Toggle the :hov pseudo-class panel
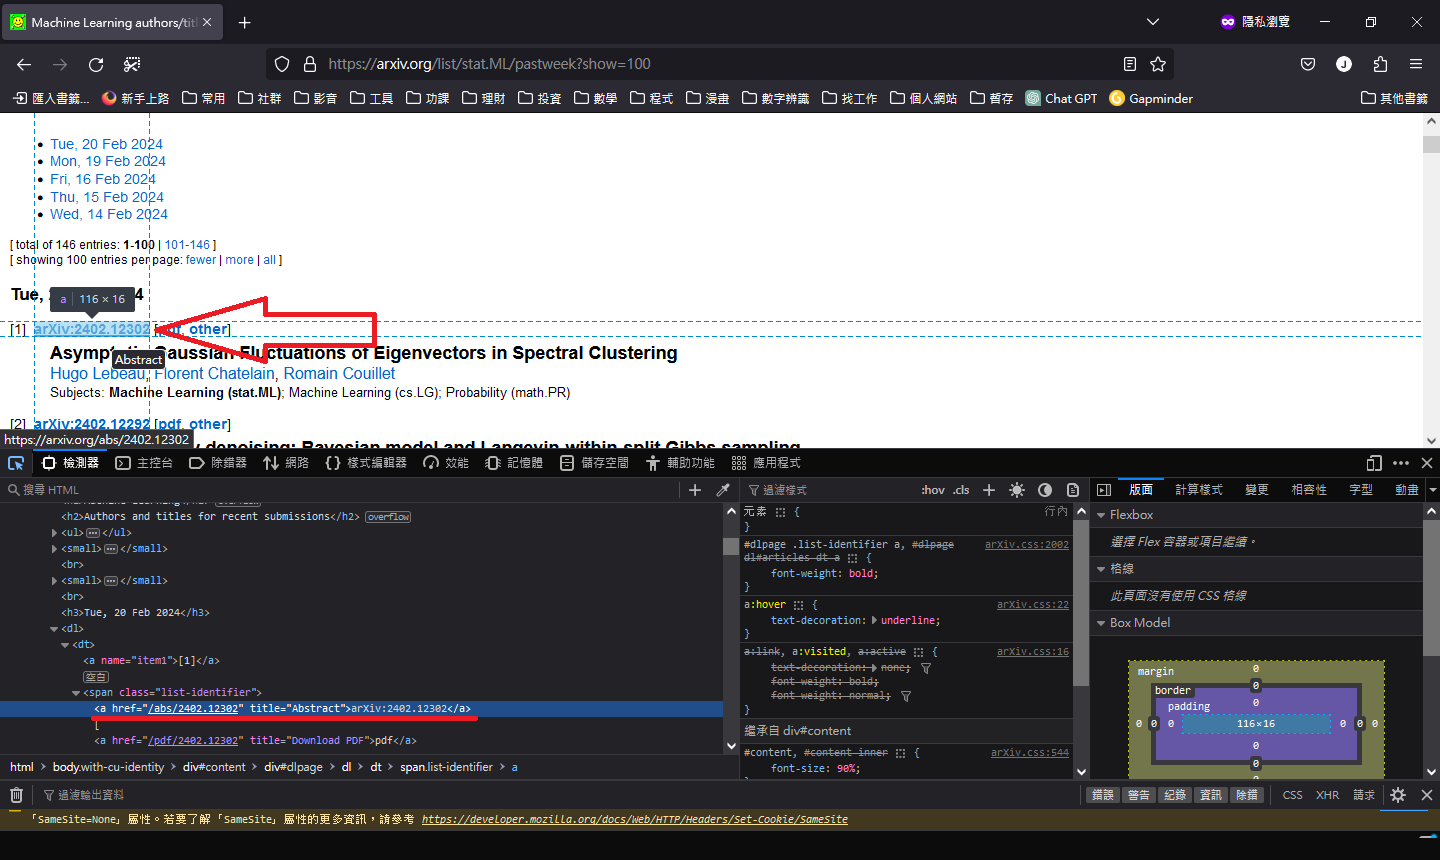 pyautogui.click(x=932, y=490)
